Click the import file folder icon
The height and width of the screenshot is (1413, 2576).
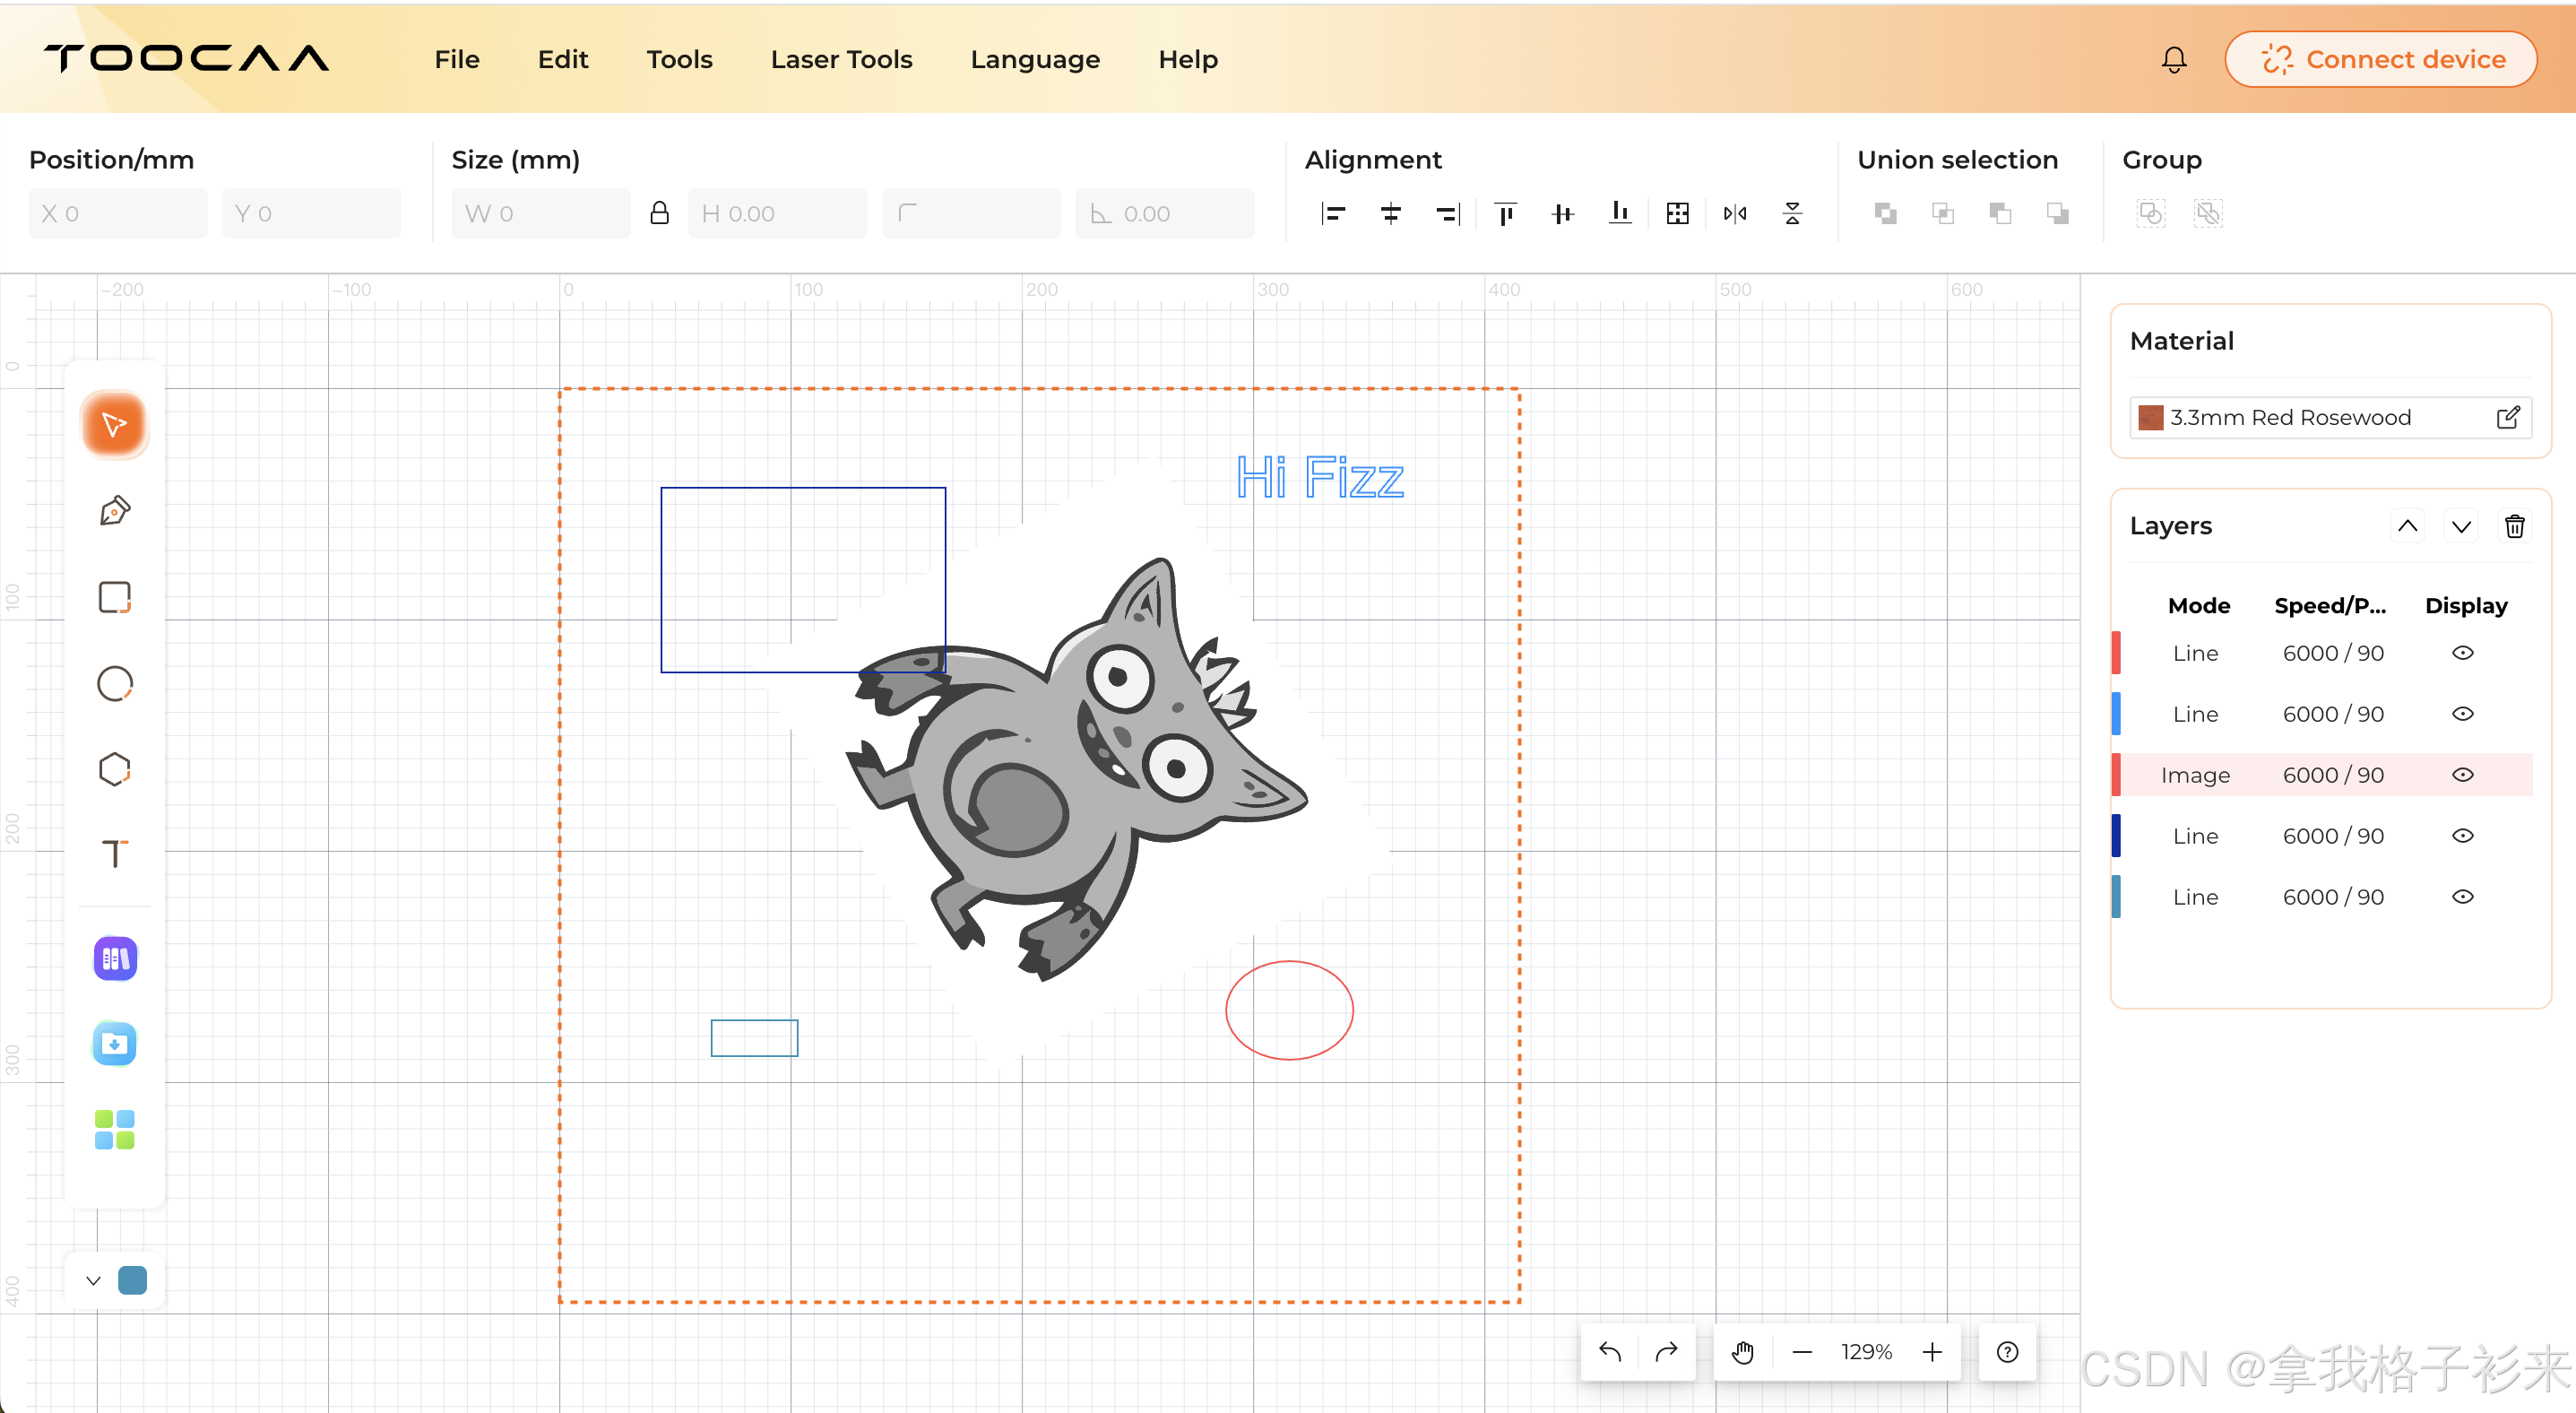tap(114, 1044)
